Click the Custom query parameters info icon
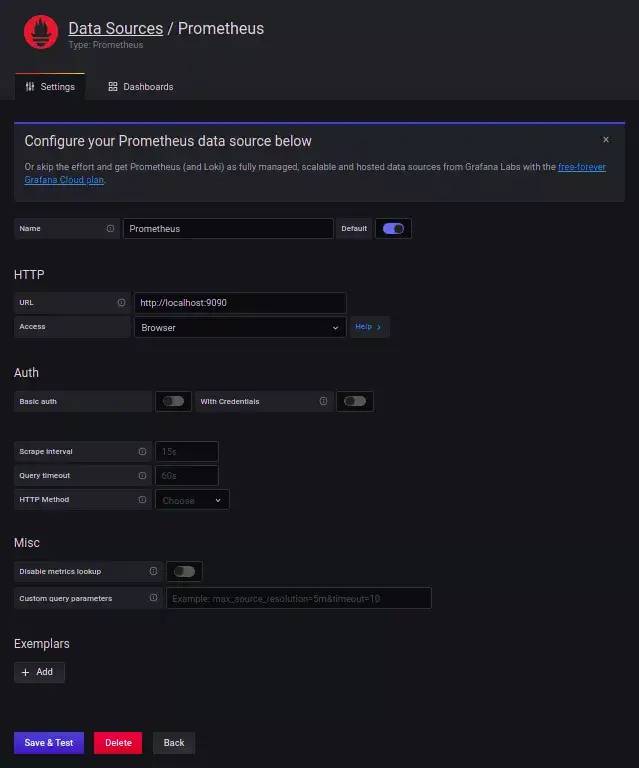Image resolution: width=639 pixels, height=768 pixels. point(153,598)
